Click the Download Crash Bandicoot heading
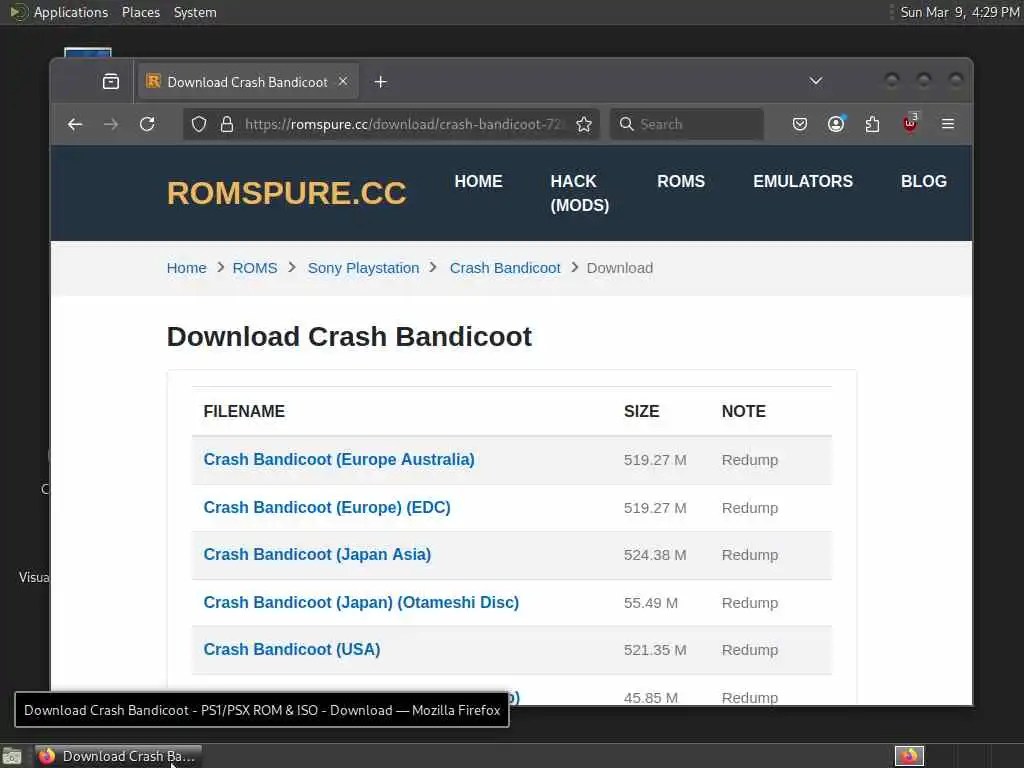The image size is (1024, 768). (349, 337)
